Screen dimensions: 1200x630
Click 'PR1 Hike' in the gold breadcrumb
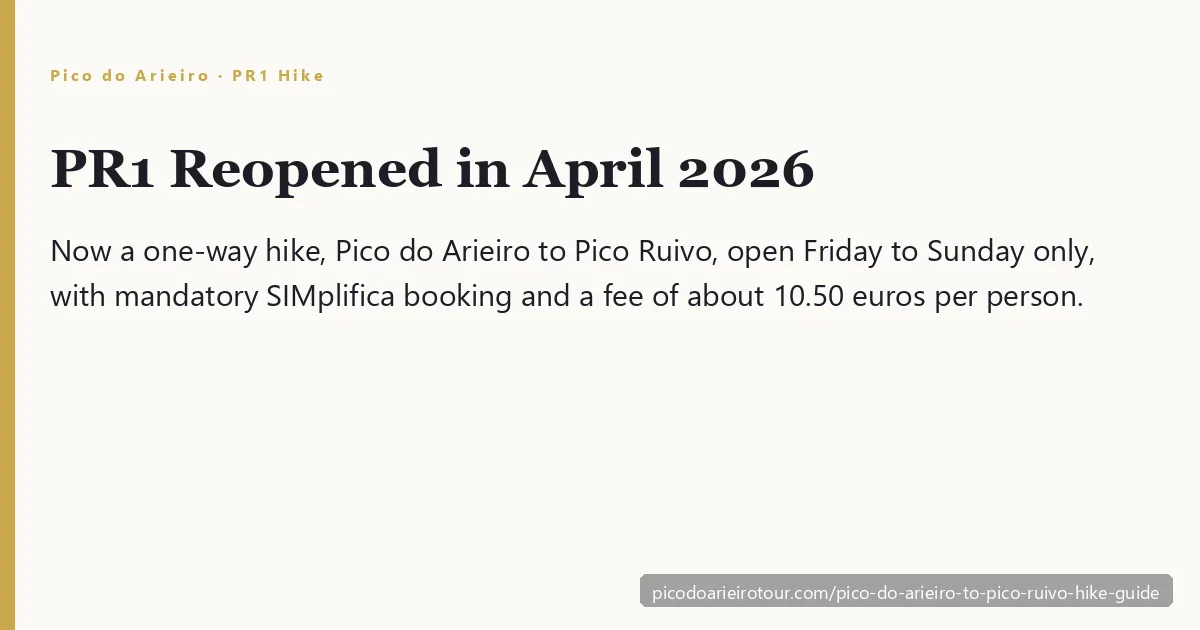(x=278, y=75)
